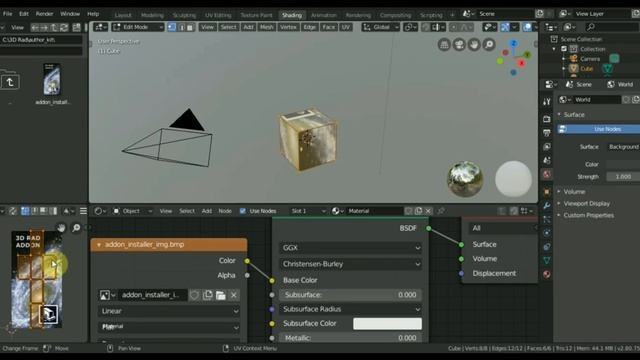The width and height of the screenshot is (640, 360).
Task: Open the Linear interpolation dropdown
Action: pyautogui.click(x=169, y=311)
